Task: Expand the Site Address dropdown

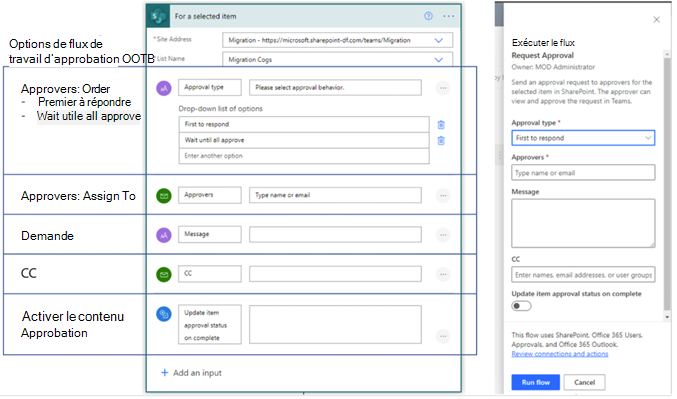Action: pos(439,41)
